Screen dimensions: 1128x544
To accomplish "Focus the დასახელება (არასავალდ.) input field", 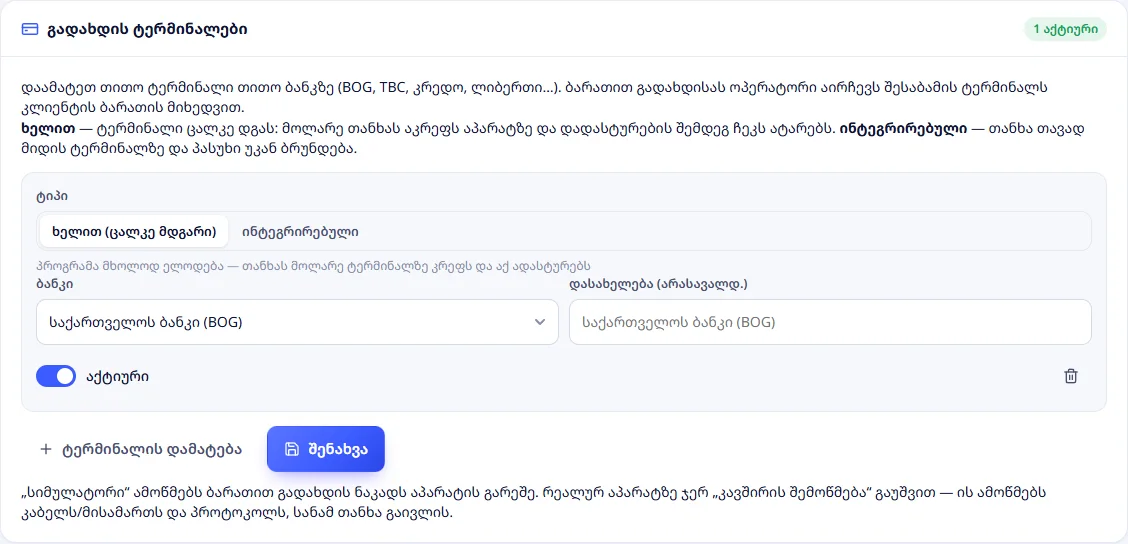I will [x=830, y=322].
